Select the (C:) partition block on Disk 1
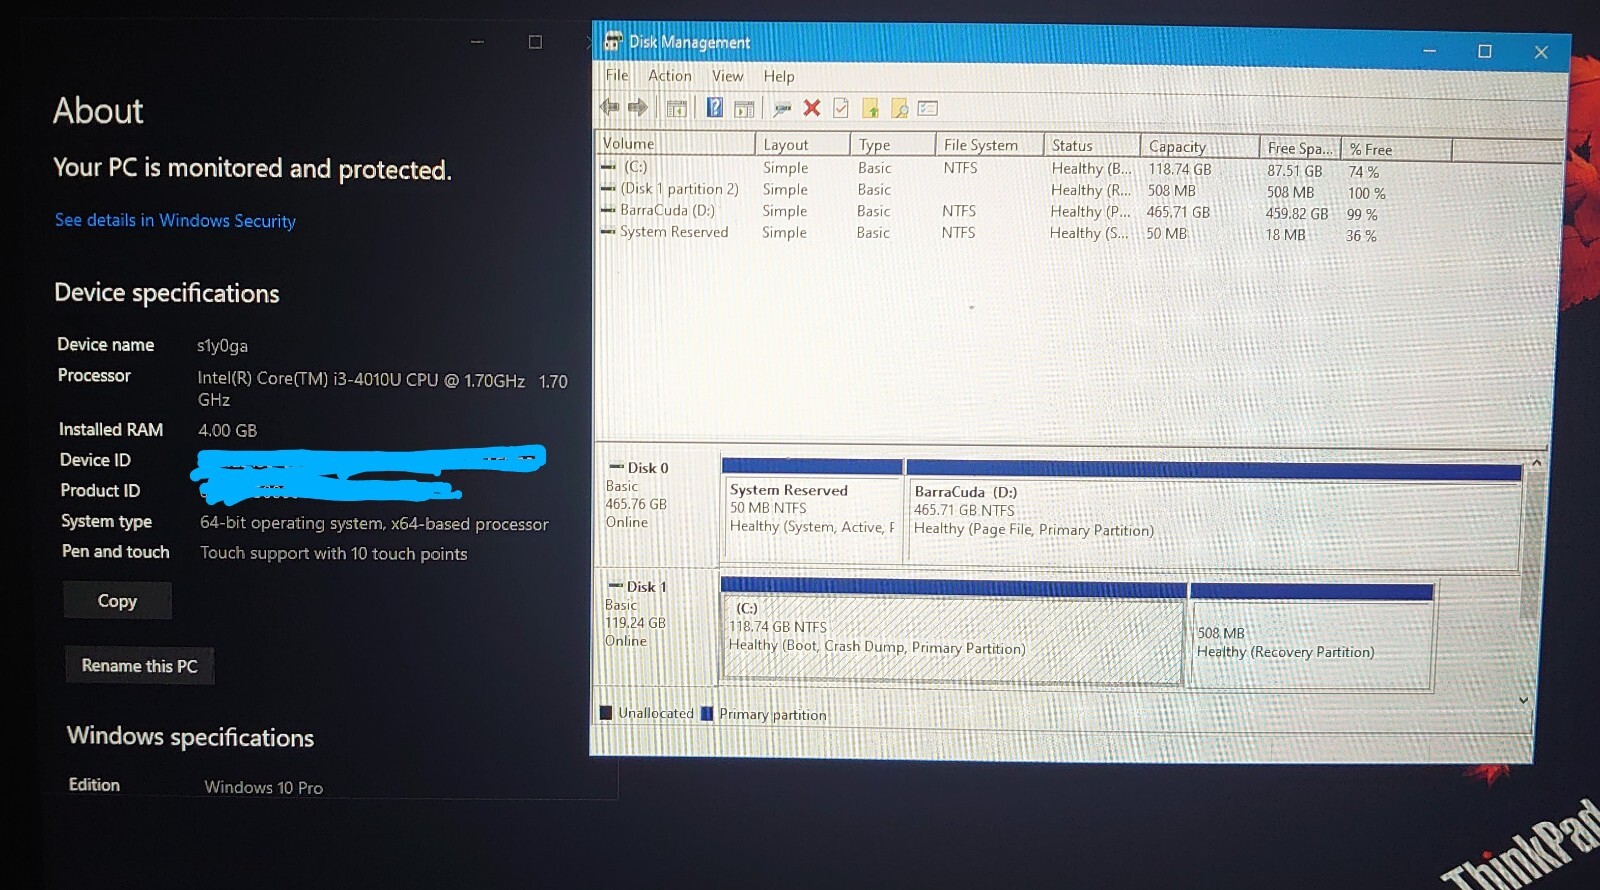 pos(953,631)
